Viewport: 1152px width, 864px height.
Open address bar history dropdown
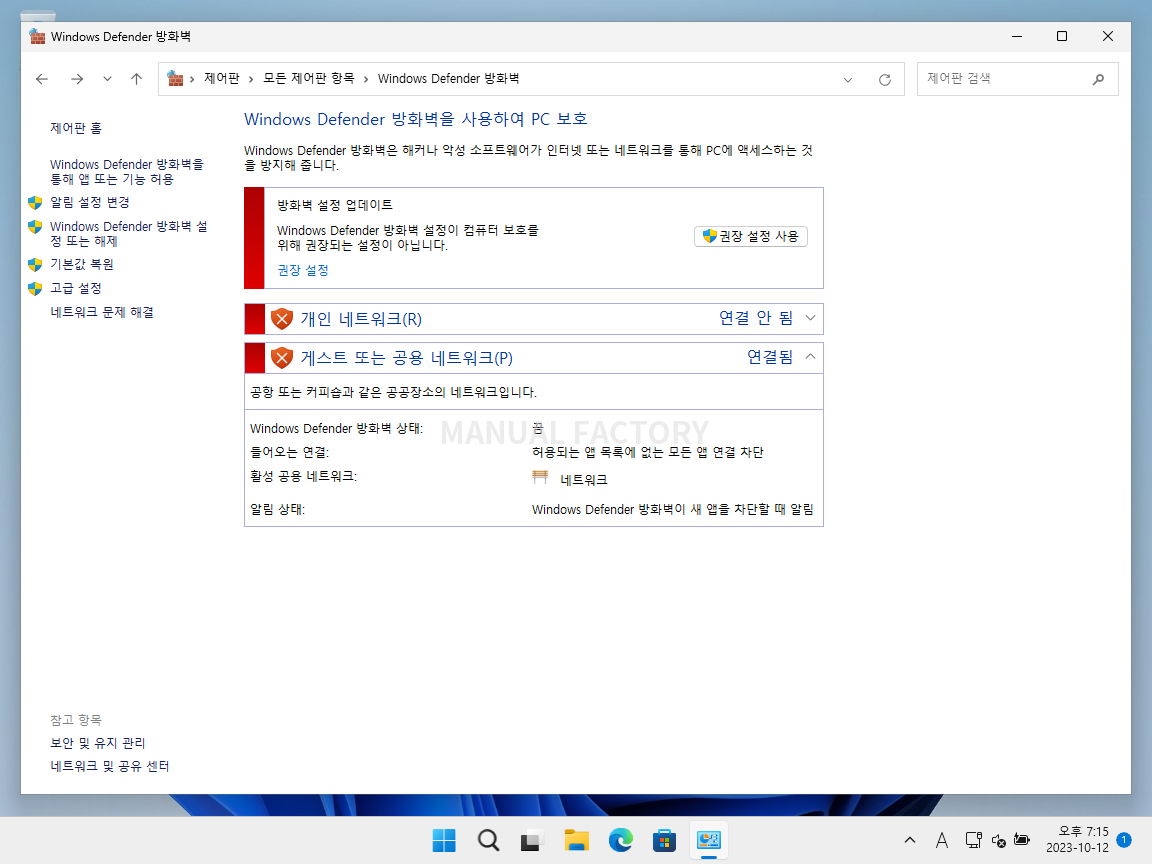click(x=848, y=79)
